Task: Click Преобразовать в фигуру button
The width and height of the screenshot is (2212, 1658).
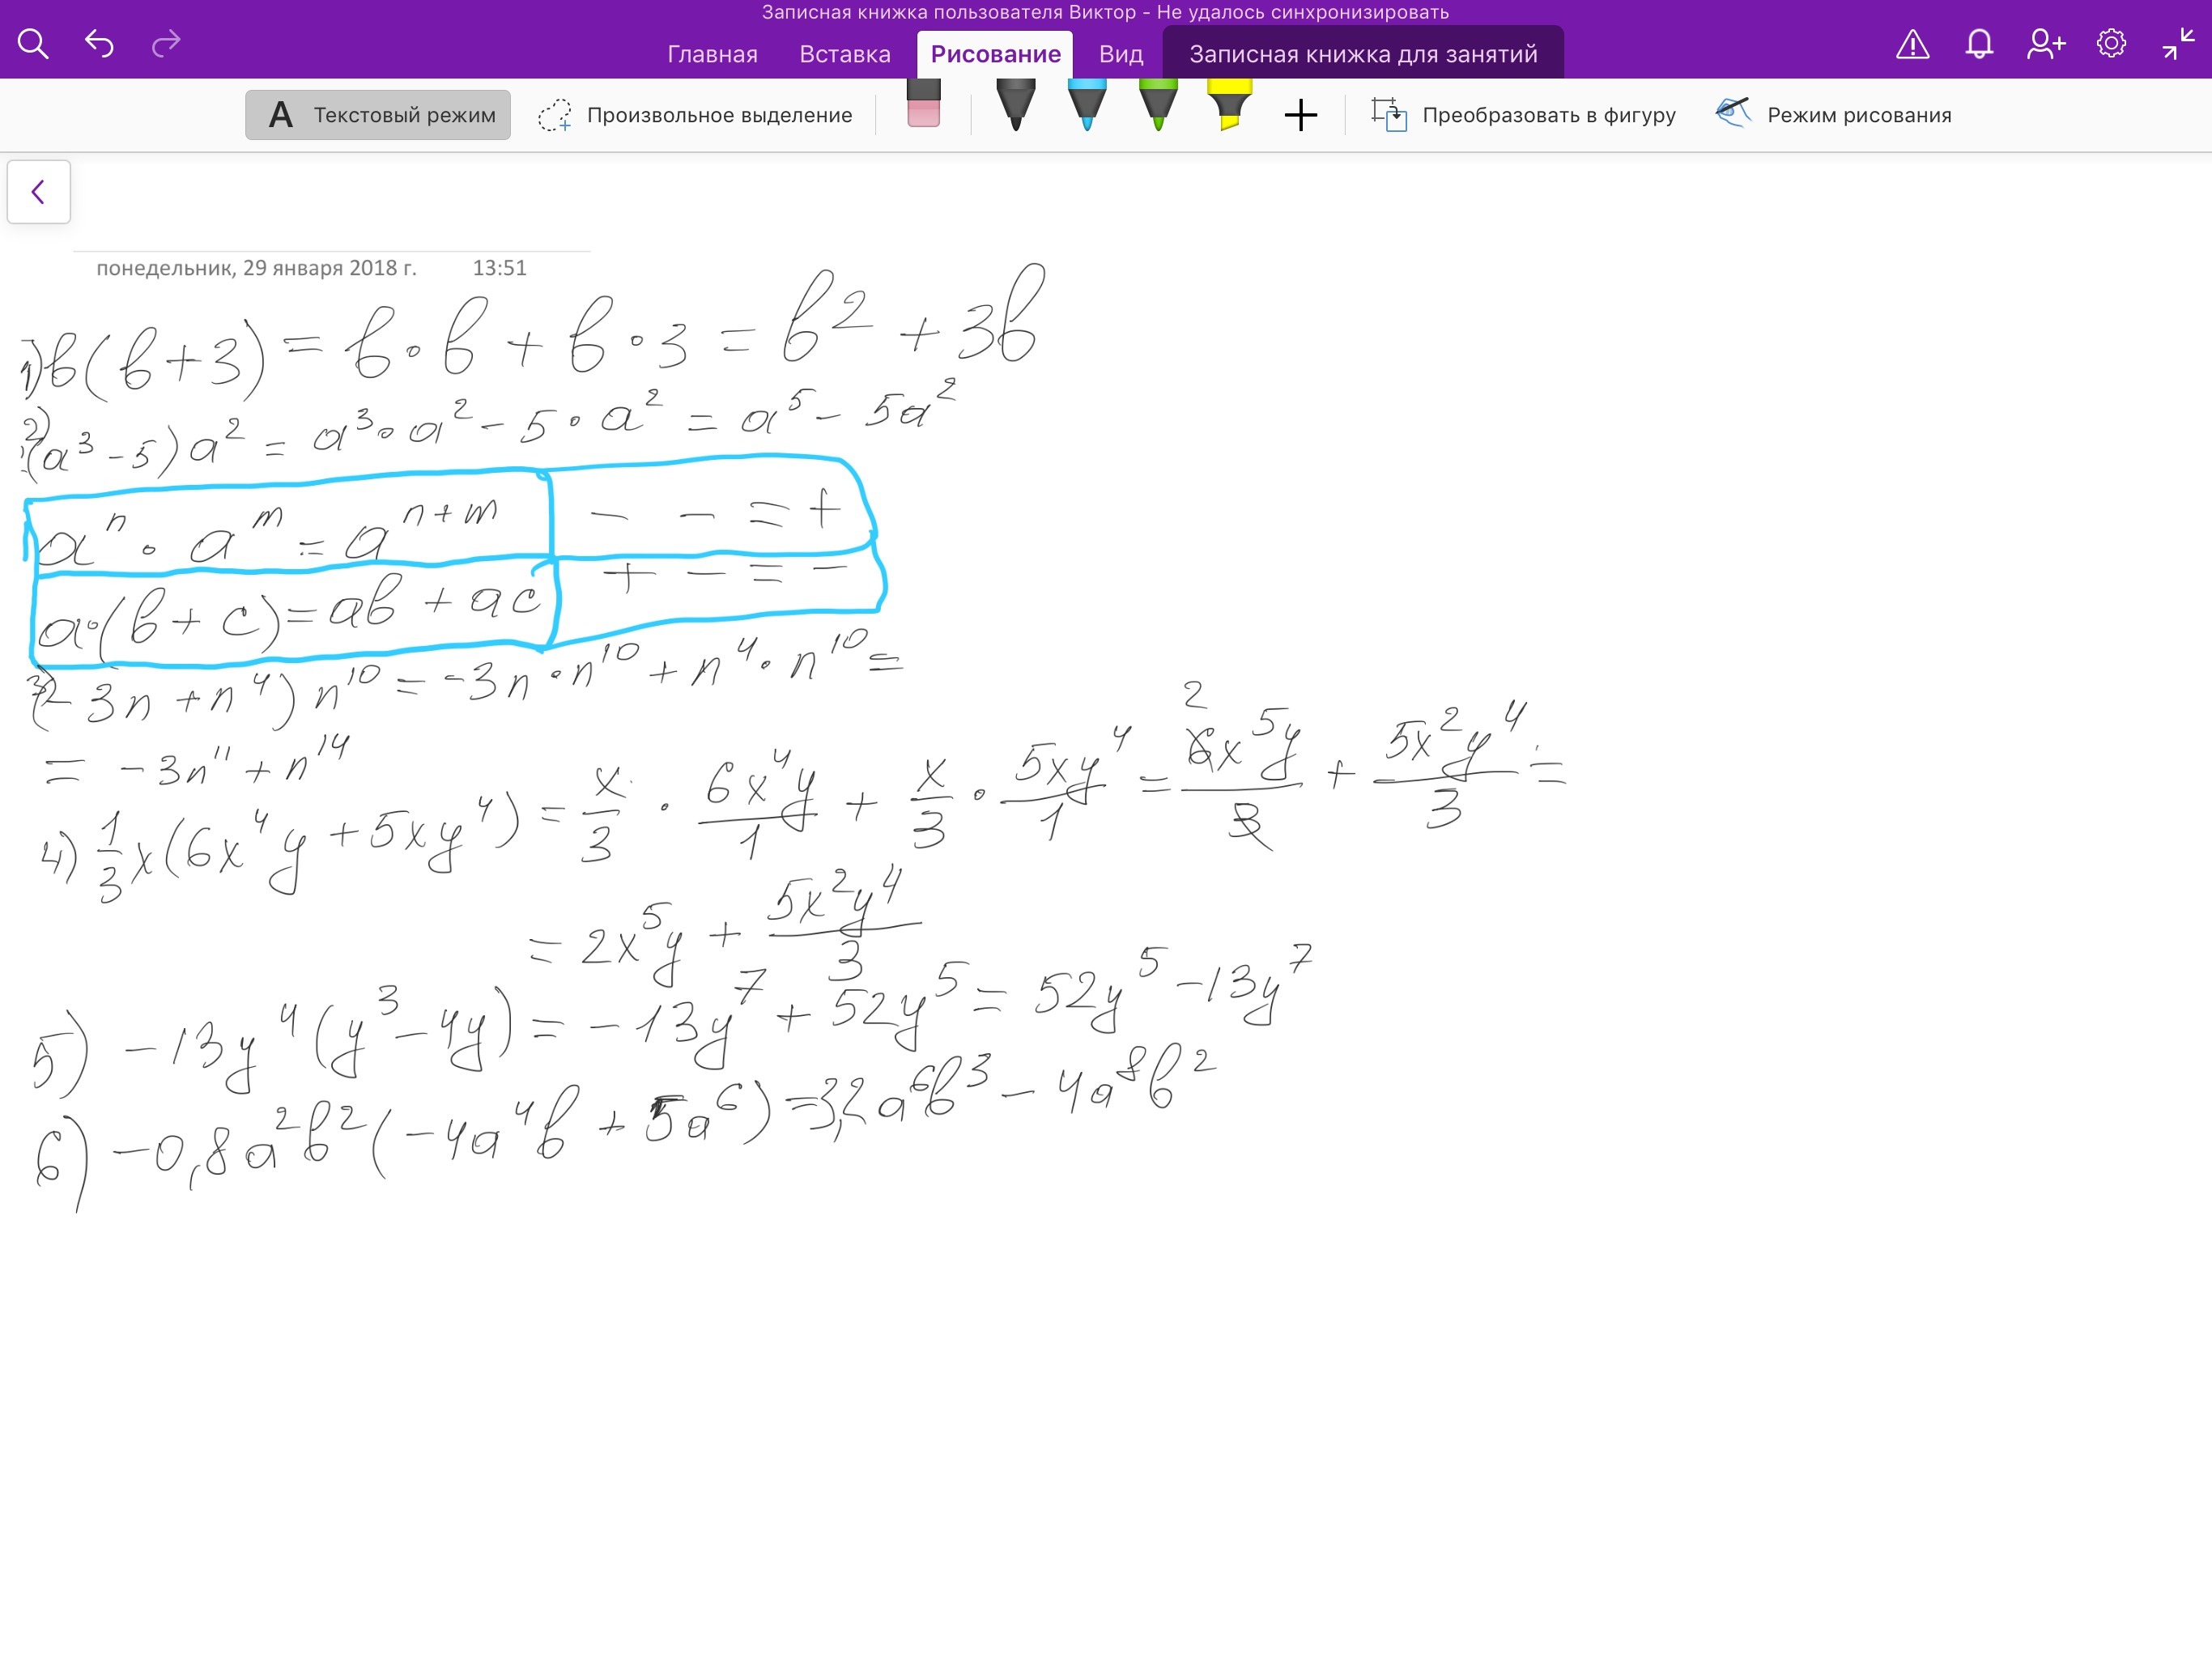Action: [x=1523, y=115]
